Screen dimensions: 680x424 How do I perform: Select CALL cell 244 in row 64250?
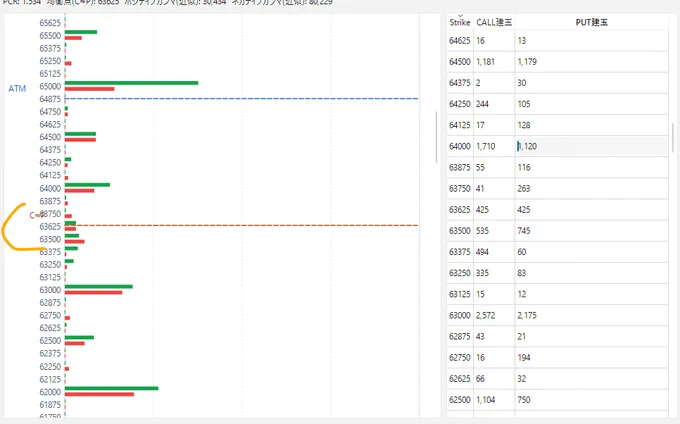tap(482, 104)
